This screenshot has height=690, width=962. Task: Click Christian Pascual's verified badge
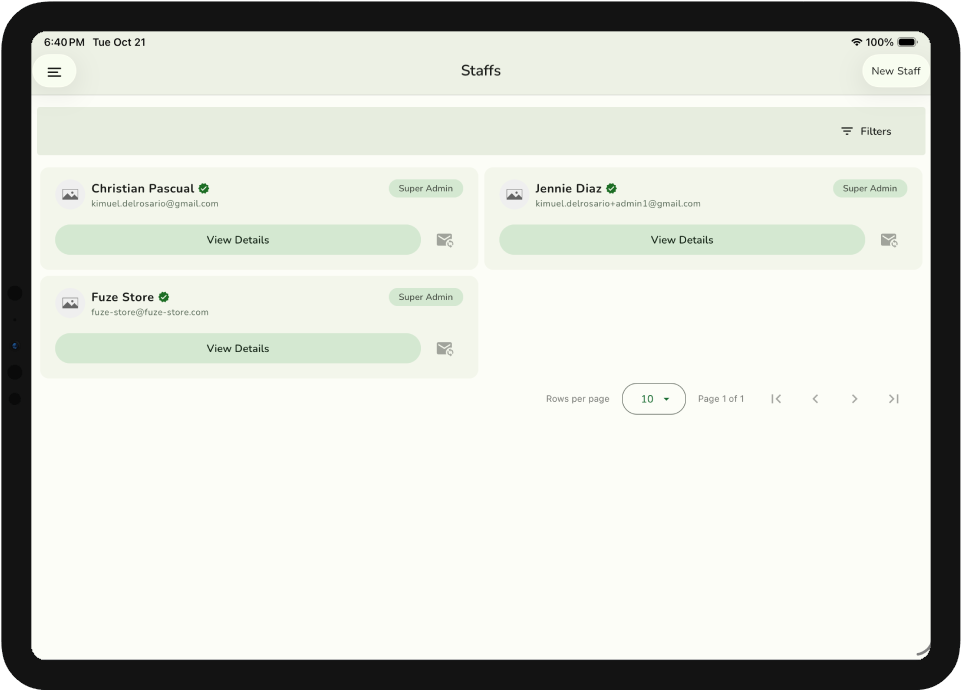[204, 188]
